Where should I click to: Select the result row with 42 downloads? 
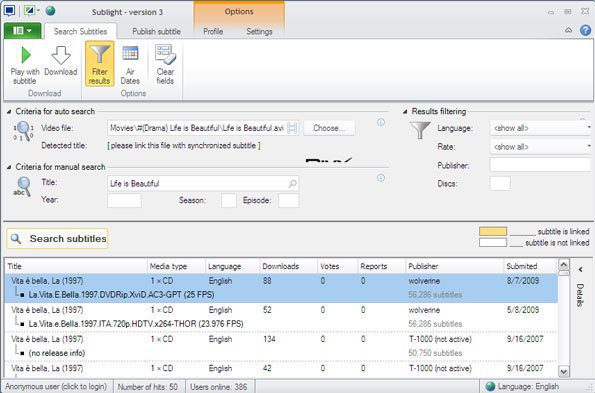(282, 369)
